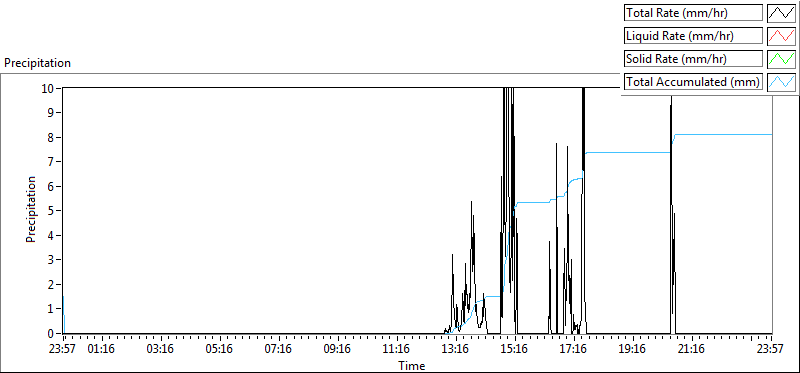Click the 15:16 time axis marker
This screenshot has height=373, width=800.
click(514, 350)
